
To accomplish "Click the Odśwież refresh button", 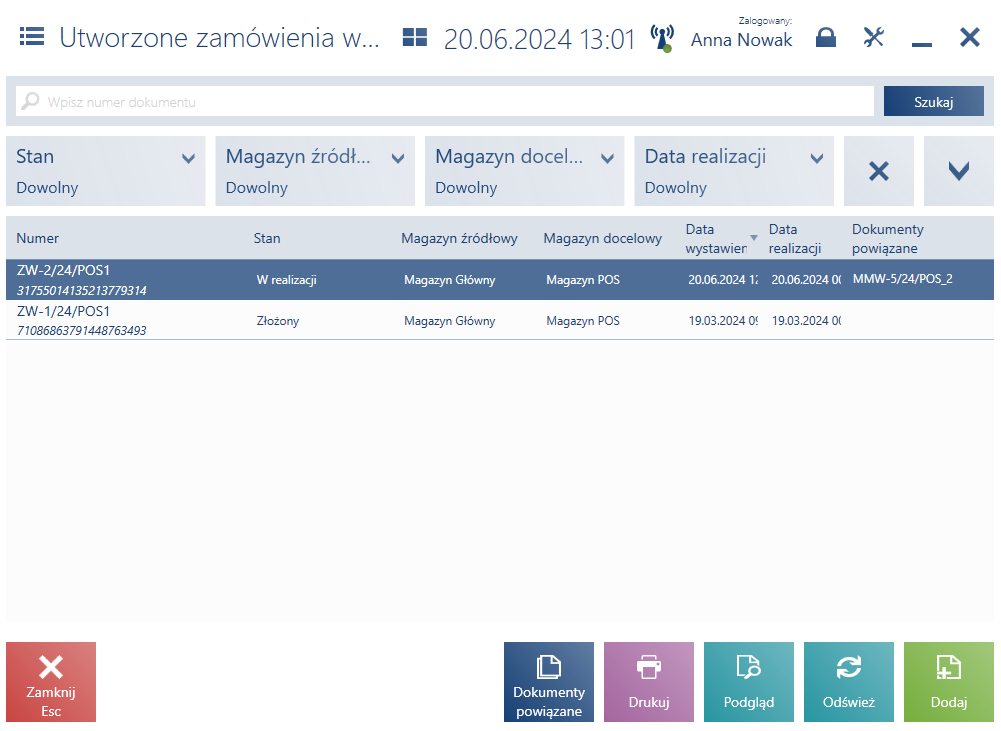I will (x=849, y=682).
